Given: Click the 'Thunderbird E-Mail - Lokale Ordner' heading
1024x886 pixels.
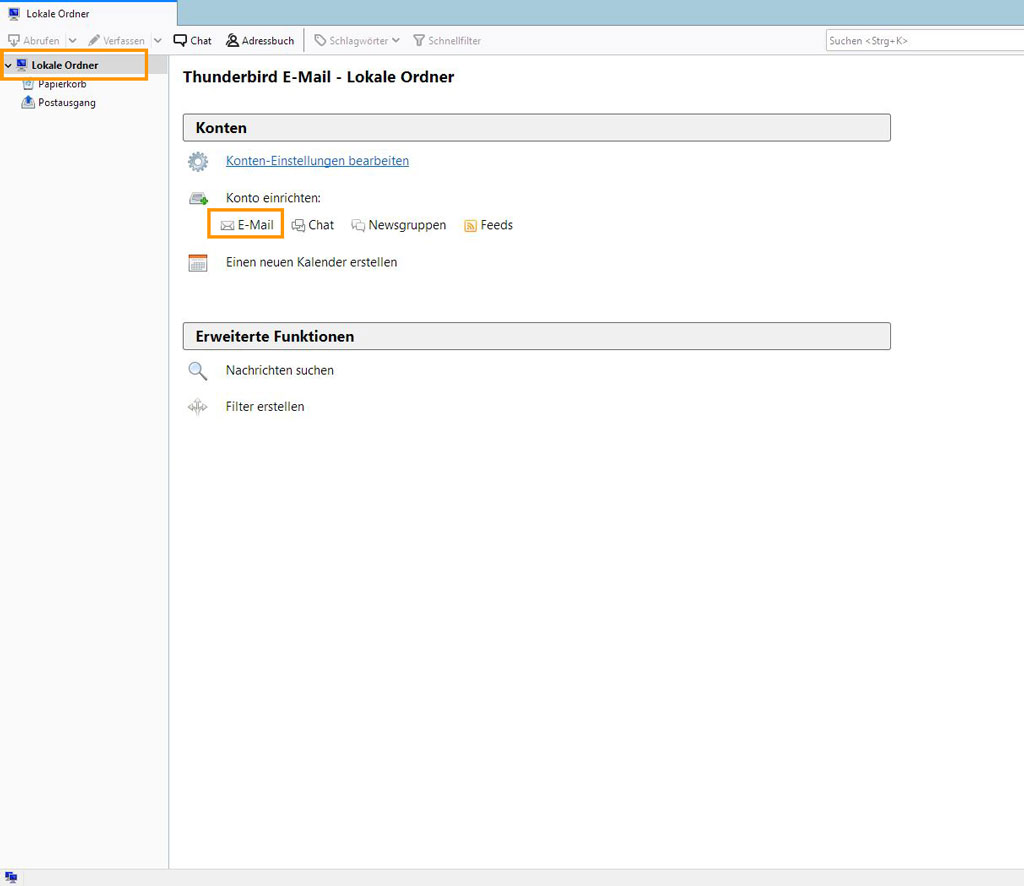Looking at the screenshot, I should [319, 77].
